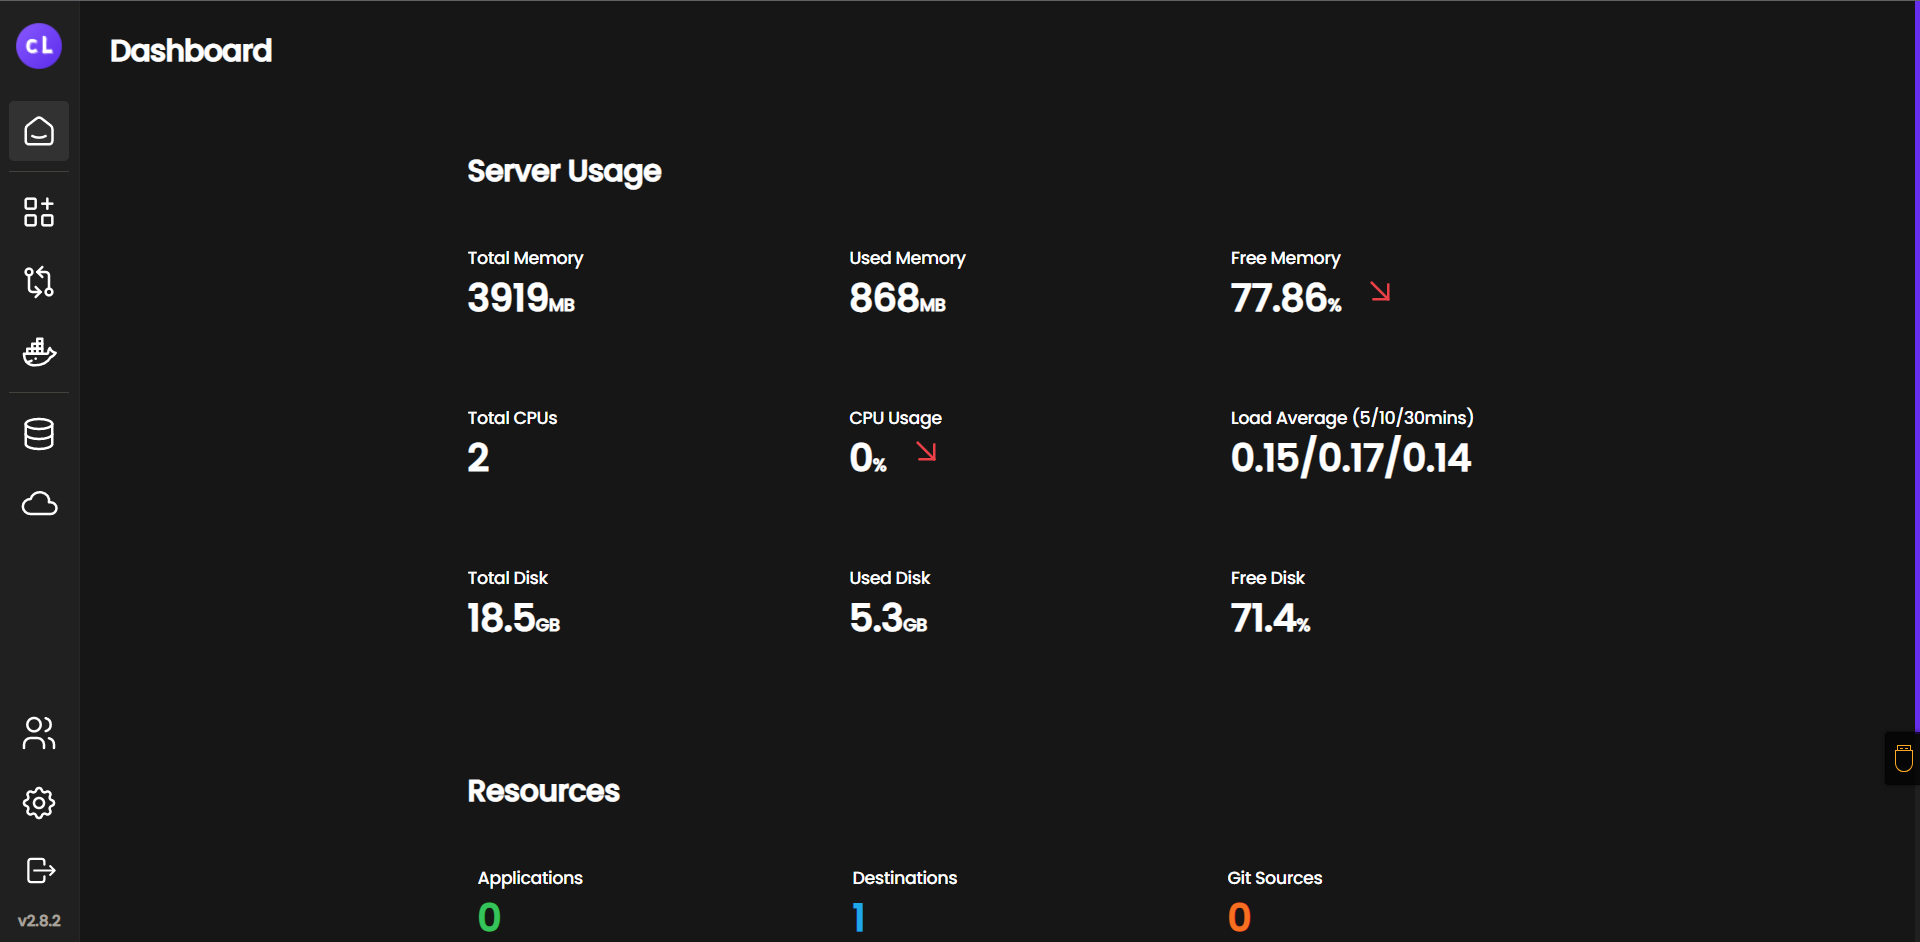This screenshot has height=942, width=1920.
Task: Click the green Applications count number
Action: (489, 917)
